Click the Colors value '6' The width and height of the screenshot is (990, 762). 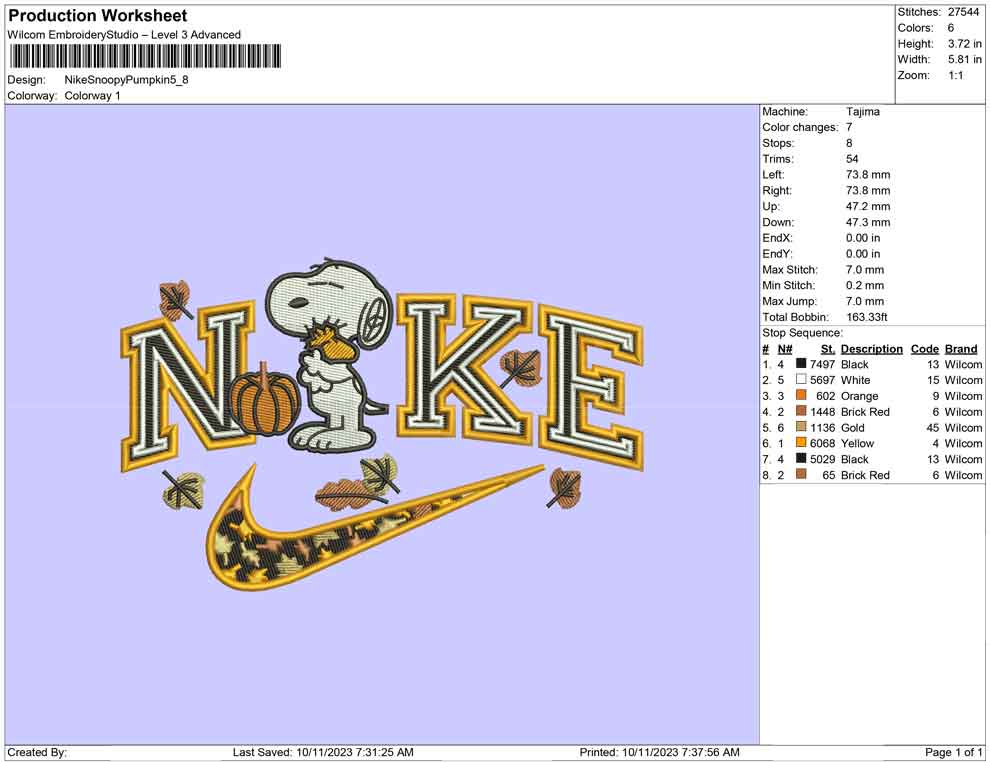pyautogui.click(x=951, y=28)
